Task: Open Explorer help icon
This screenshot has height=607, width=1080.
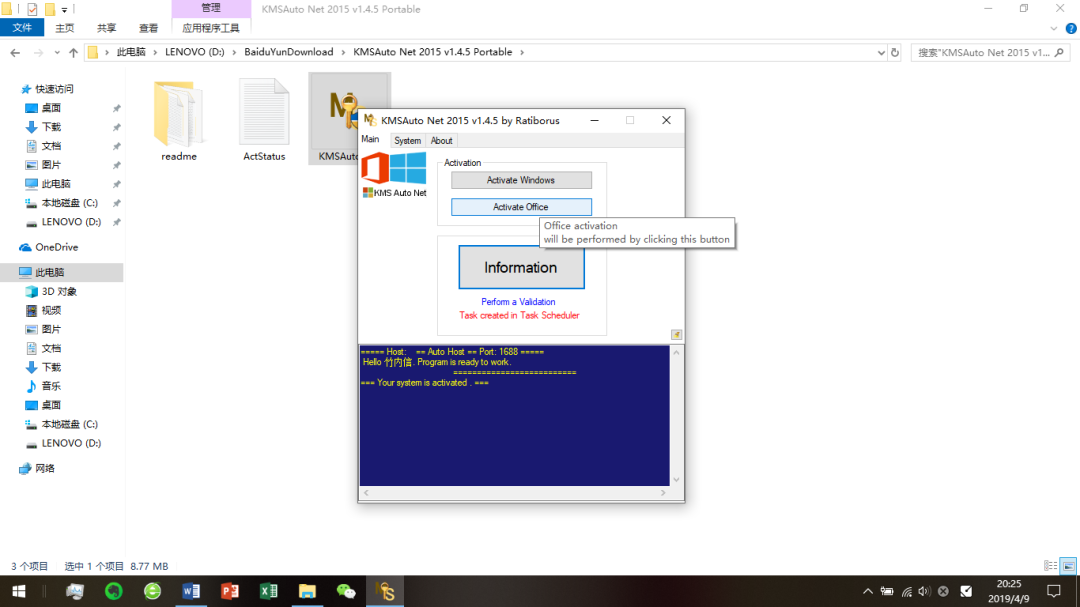Action: click(1071, 28)
